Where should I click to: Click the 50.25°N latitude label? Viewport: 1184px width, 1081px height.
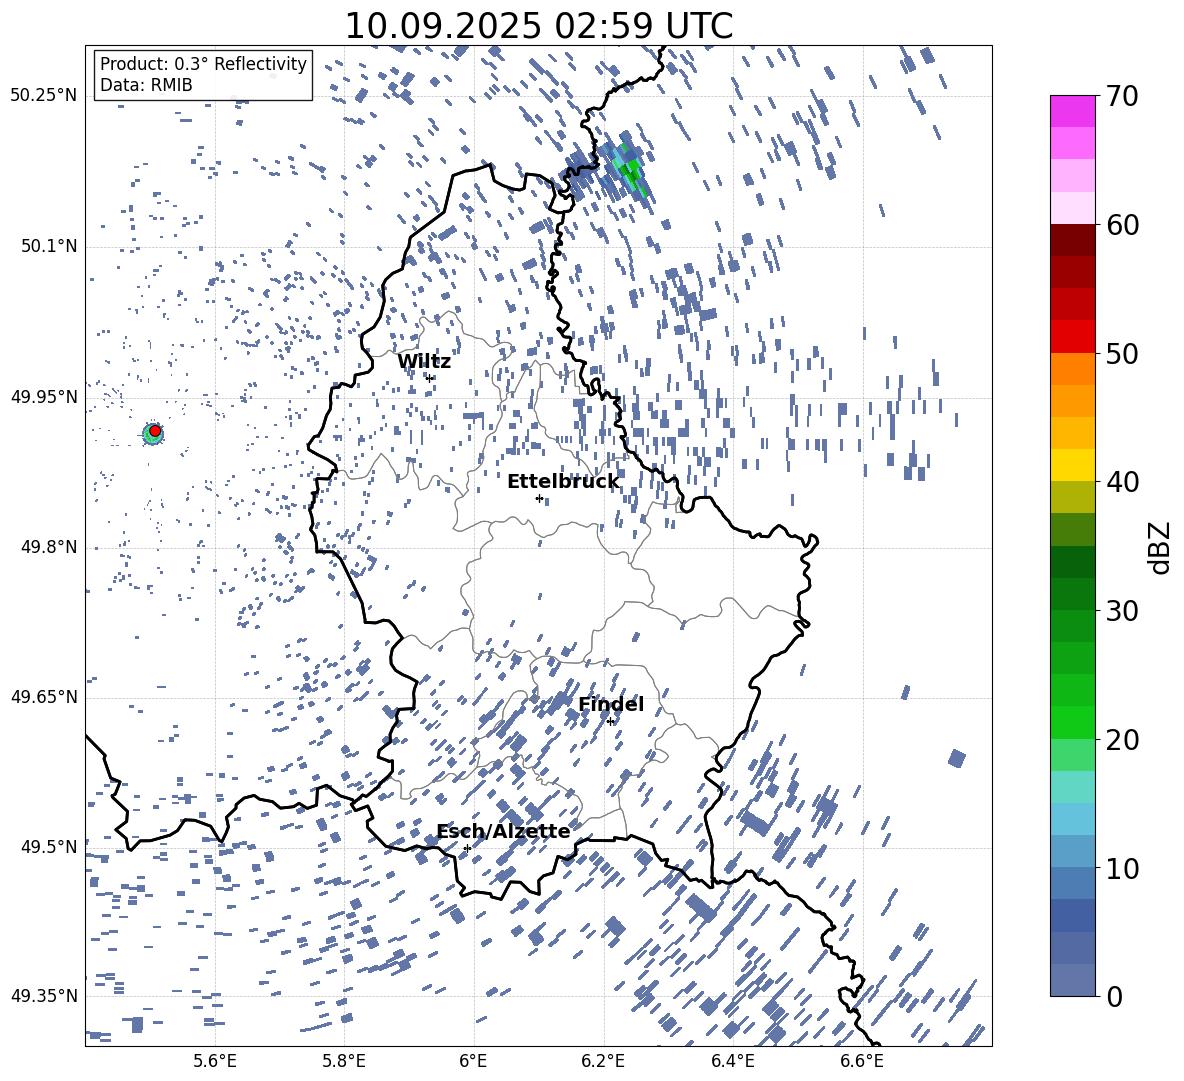pyautogui.click(x=44, y=96)
